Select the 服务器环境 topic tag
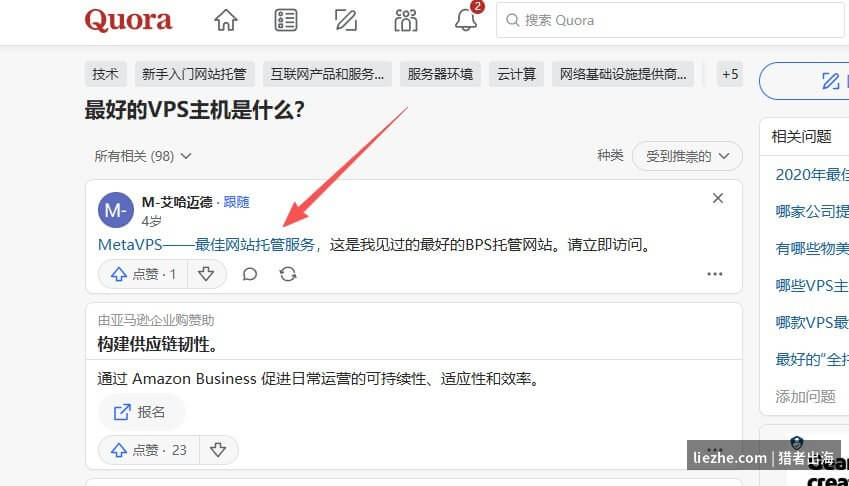Viewport: 849px width, 486px height. click(x=440, y=74)
